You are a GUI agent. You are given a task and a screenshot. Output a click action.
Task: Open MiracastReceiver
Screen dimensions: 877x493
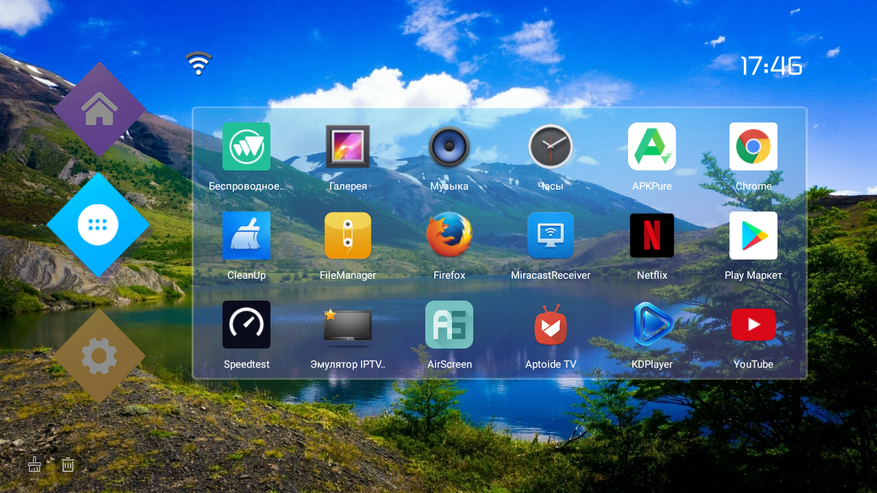pos(550,236)
